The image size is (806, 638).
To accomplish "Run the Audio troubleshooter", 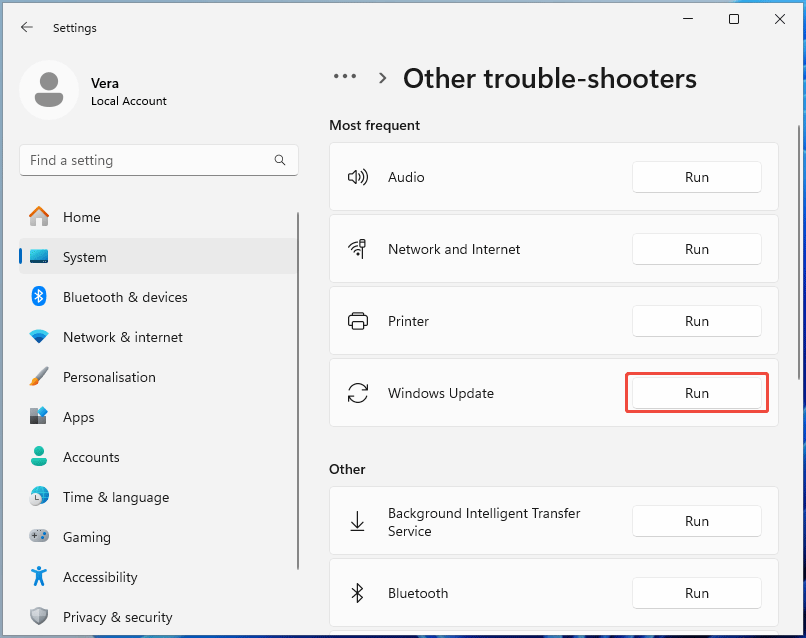I will point(696,177).
